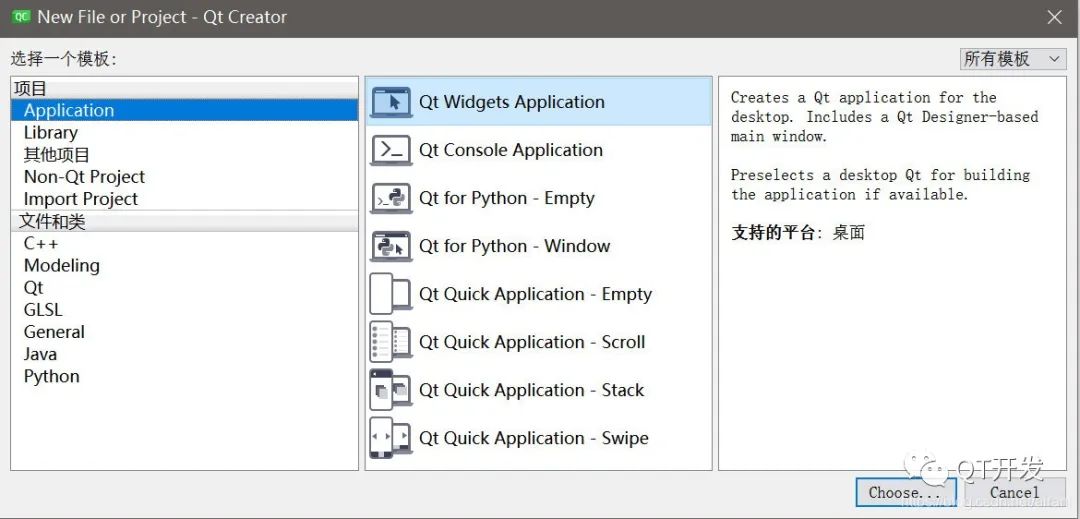Select the Import Project category

pyautogui.click(x=185, y=199)
